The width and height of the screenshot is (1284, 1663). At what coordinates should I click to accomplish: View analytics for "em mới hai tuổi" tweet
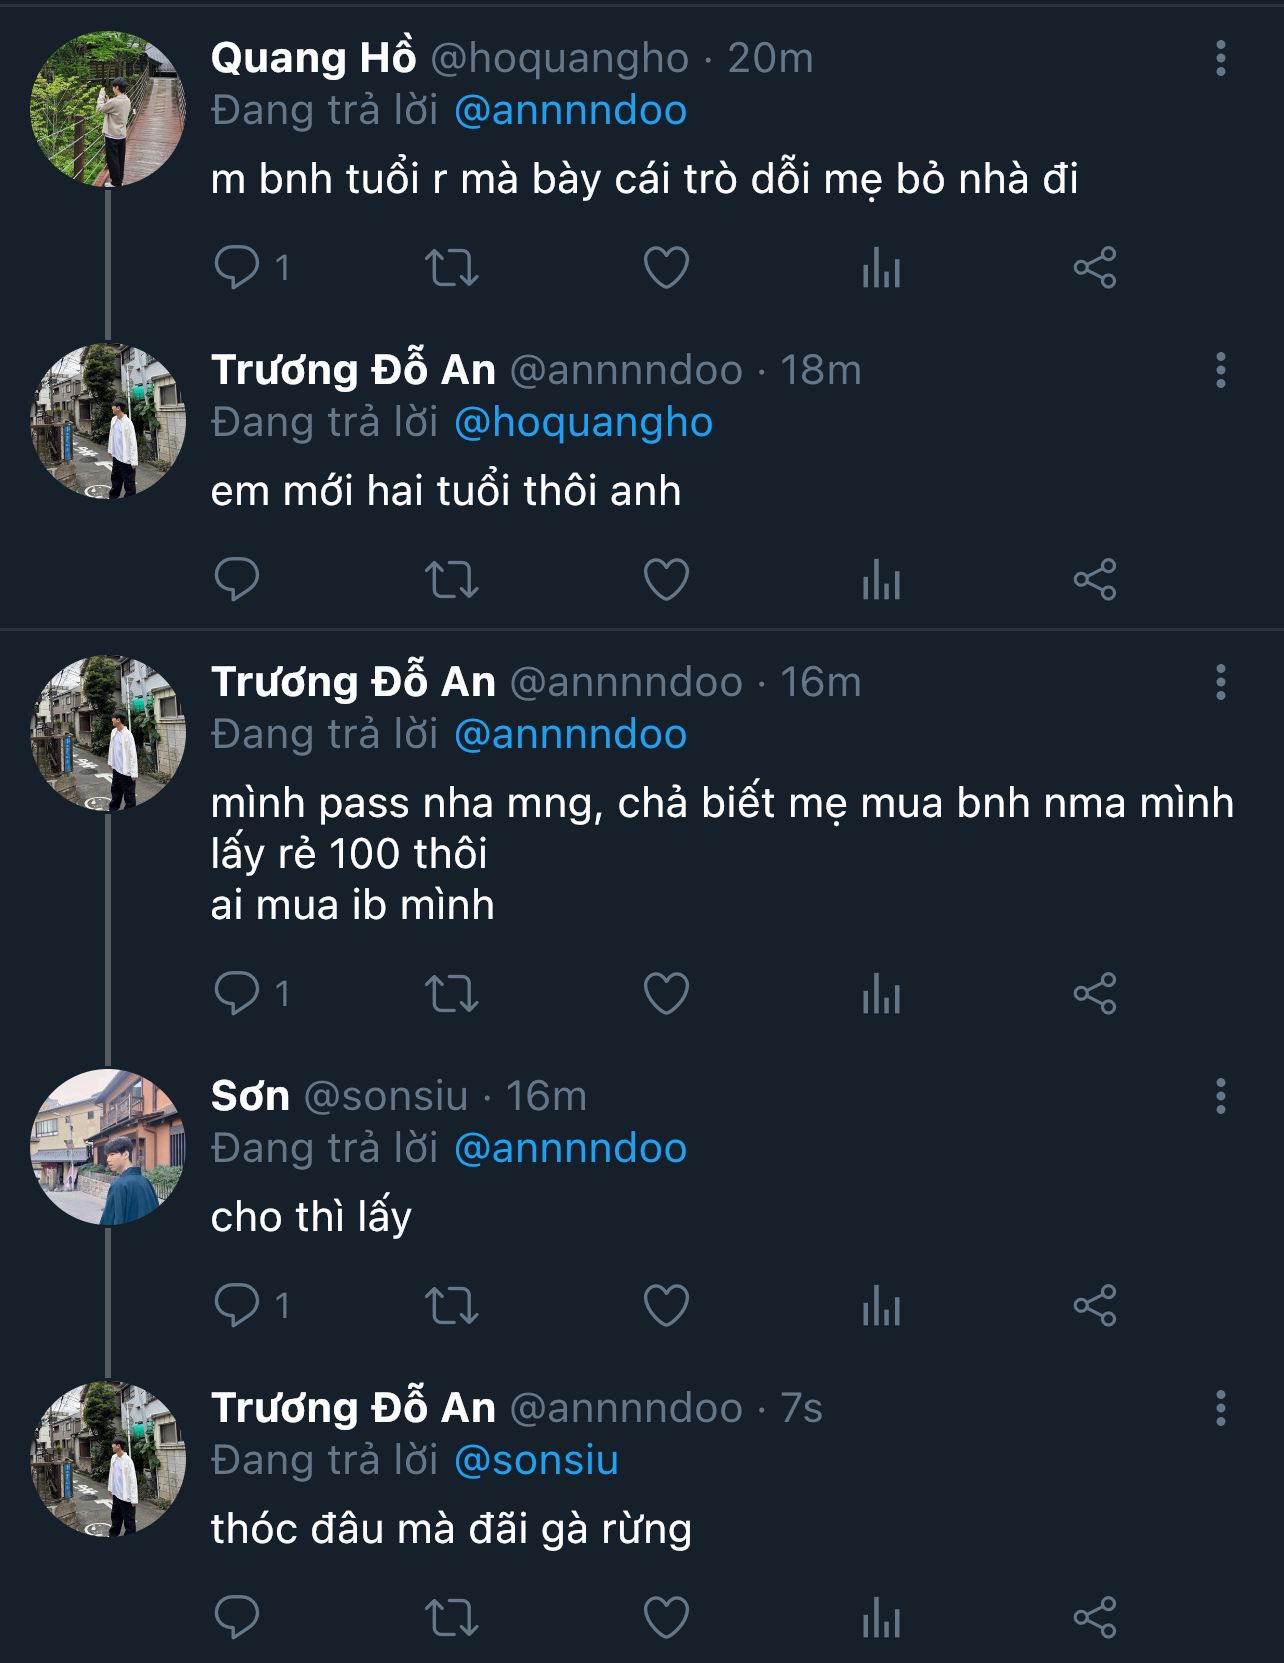[x=881, y=580]
